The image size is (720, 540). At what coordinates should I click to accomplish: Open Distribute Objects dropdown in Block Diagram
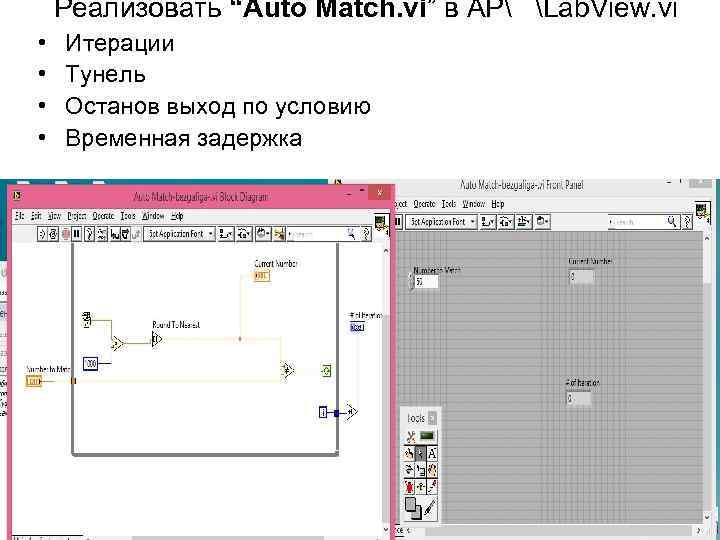(x=243, y=234)
